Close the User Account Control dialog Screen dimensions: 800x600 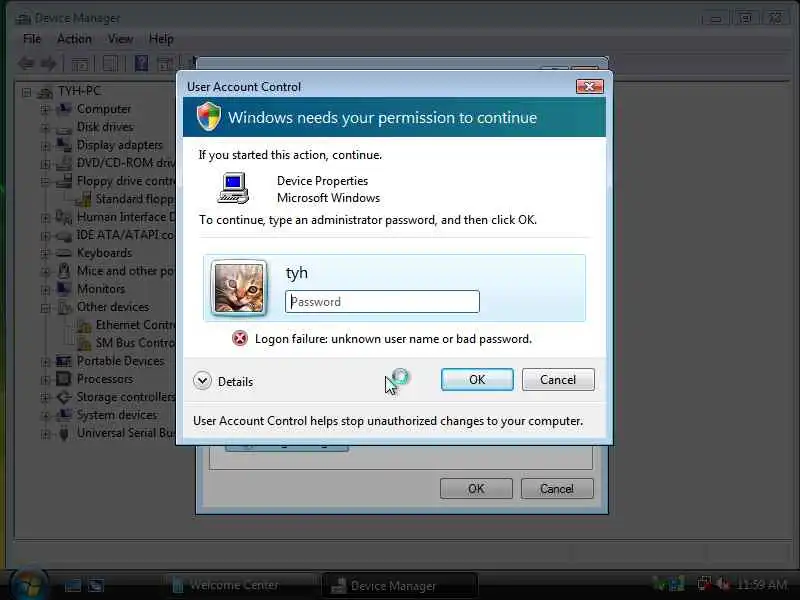coord(589,87)
